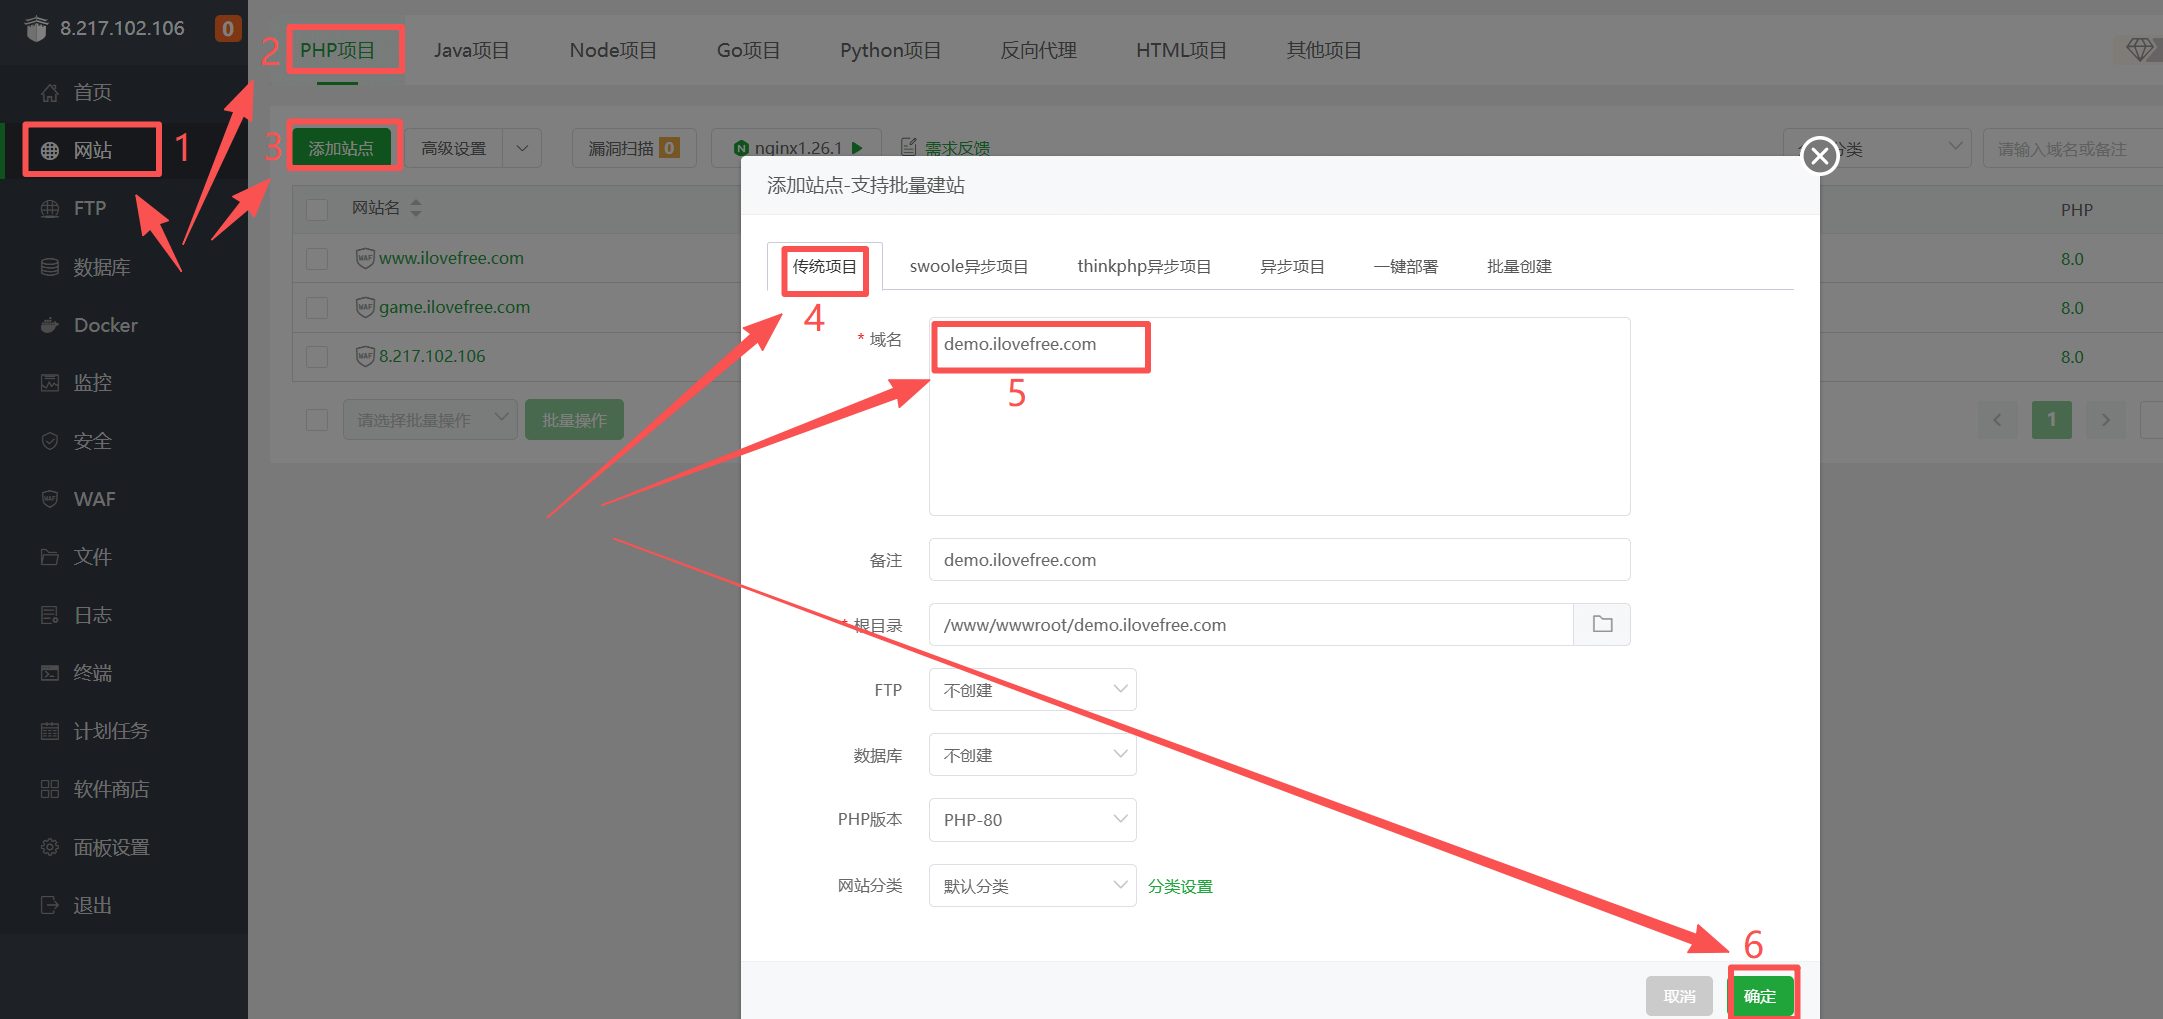The image size is (2163, 1019).
Task: Check the select-all checkbox in site list
Action: click(x=316, y=209)
